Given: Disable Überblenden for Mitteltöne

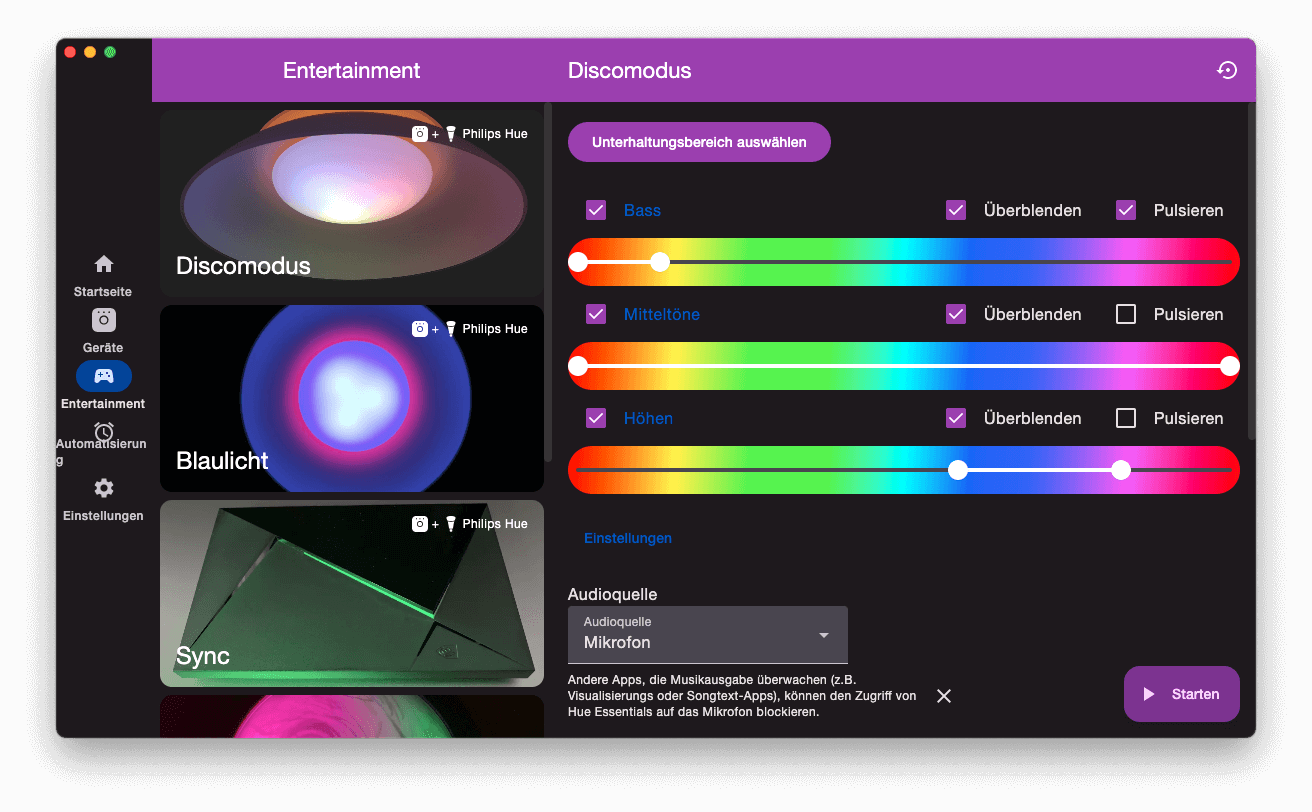Looking at the screenshot, I should [956, 314].
